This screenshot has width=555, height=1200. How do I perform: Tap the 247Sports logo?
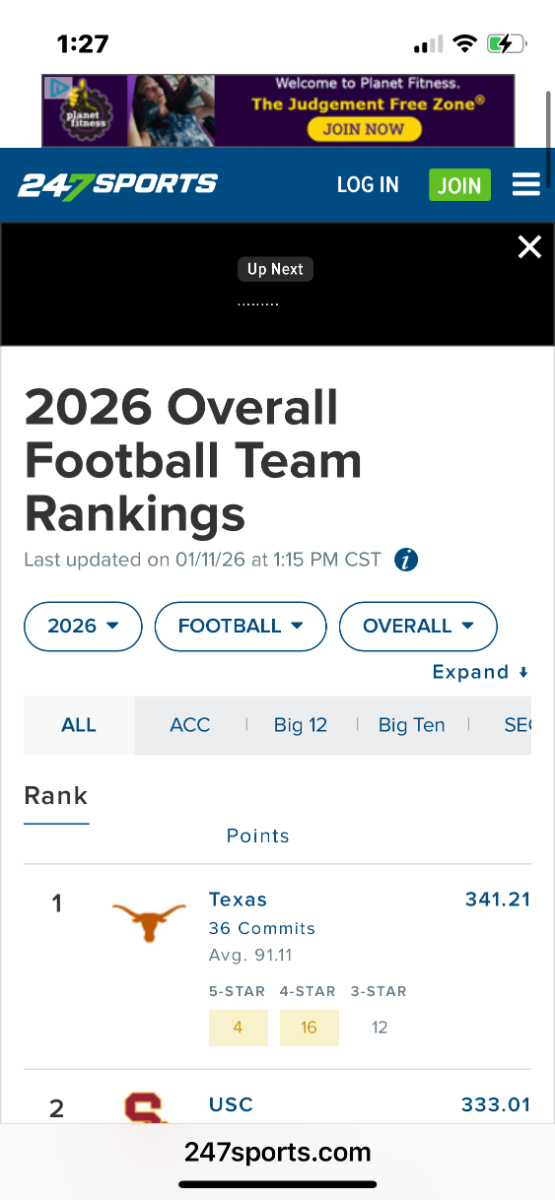[117, 184]
